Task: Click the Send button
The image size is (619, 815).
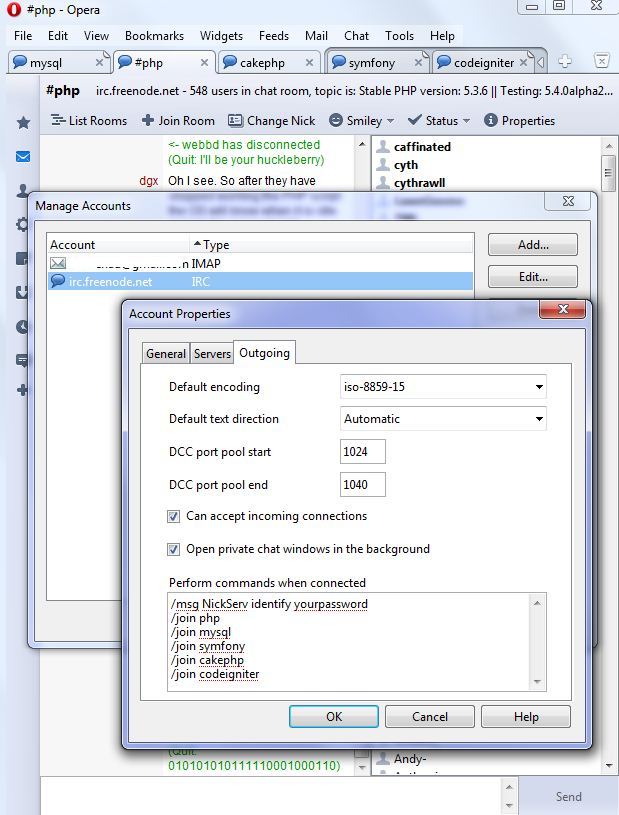Action: 568,796
